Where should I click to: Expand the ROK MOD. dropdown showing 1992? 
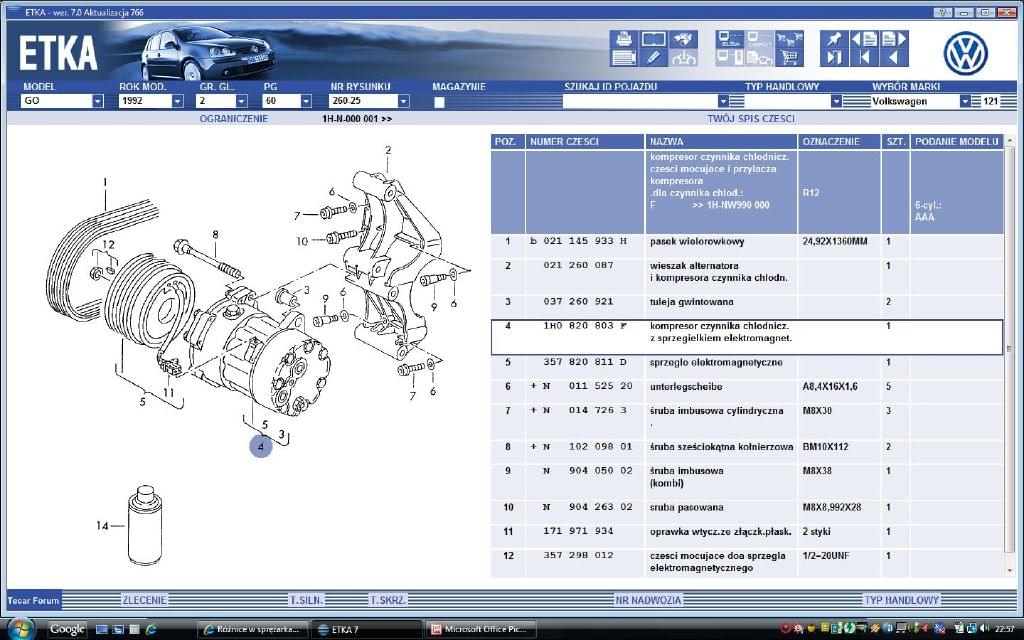[177, 101]
